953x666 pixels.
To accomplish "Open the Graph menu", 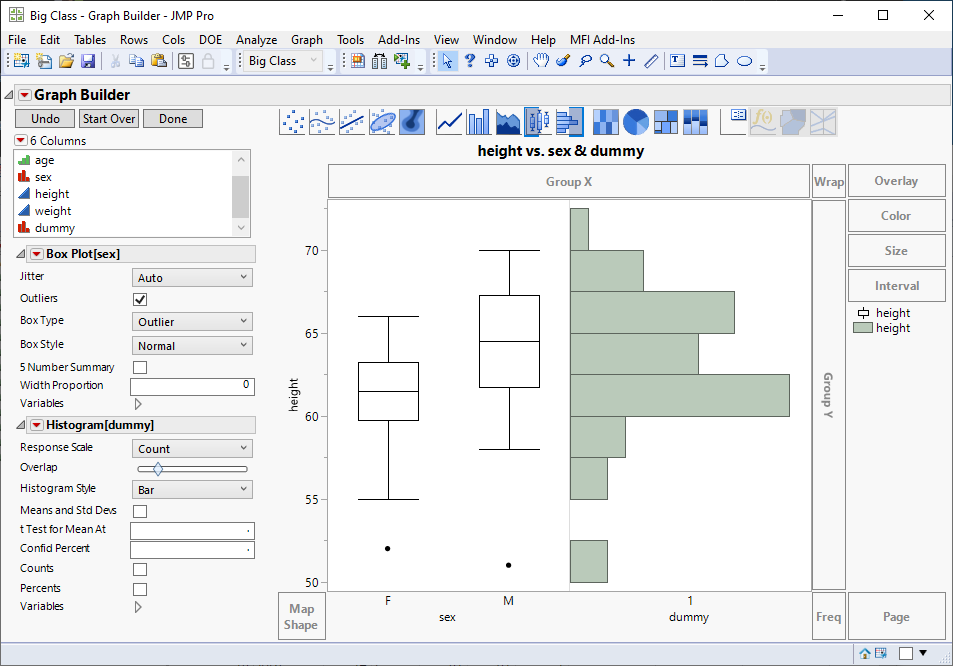I will 307,40.
